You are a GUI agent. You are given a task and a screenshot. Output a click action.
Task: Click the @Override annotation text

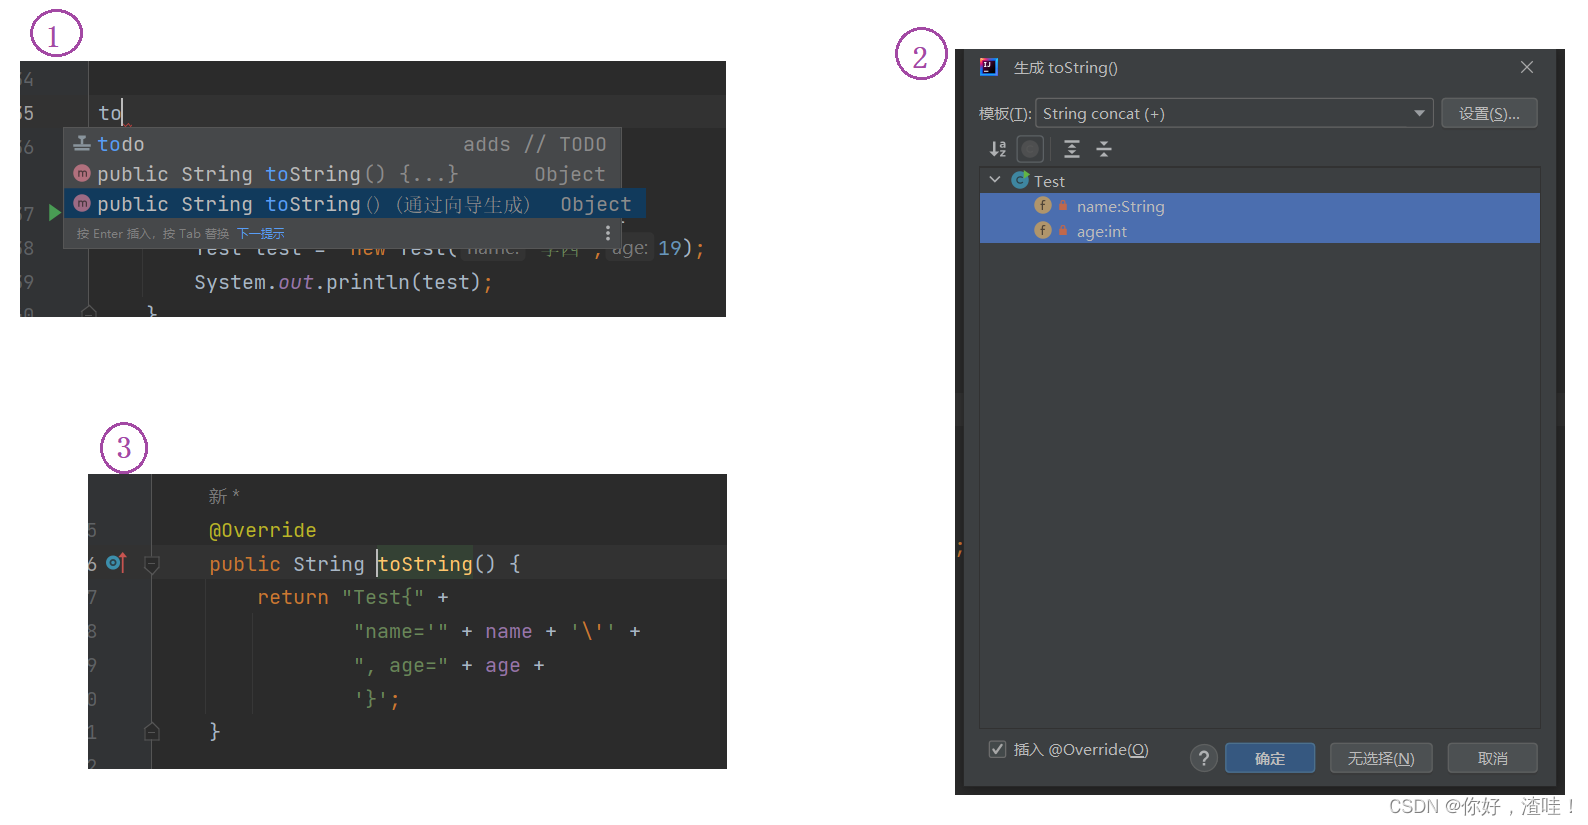point(262,530)
